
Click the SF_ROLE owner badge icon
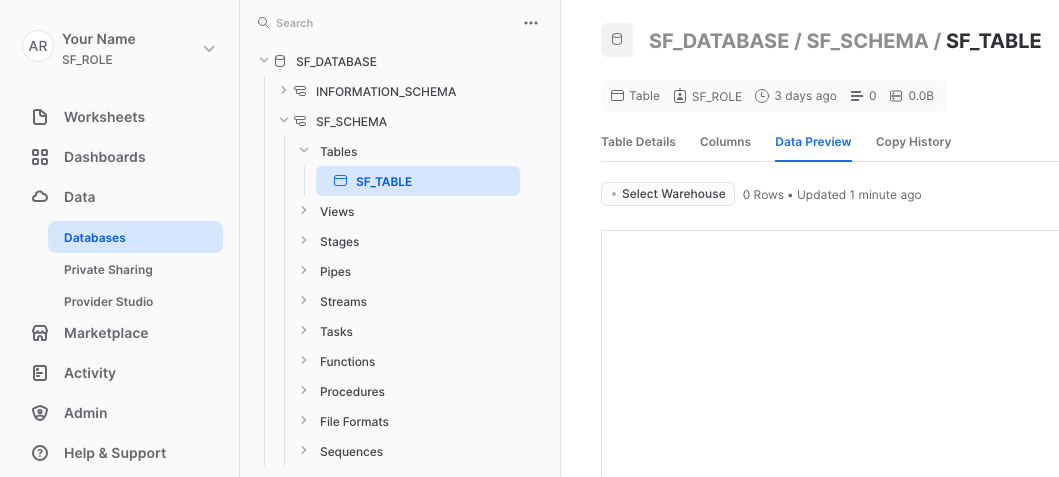pos(679,96)
